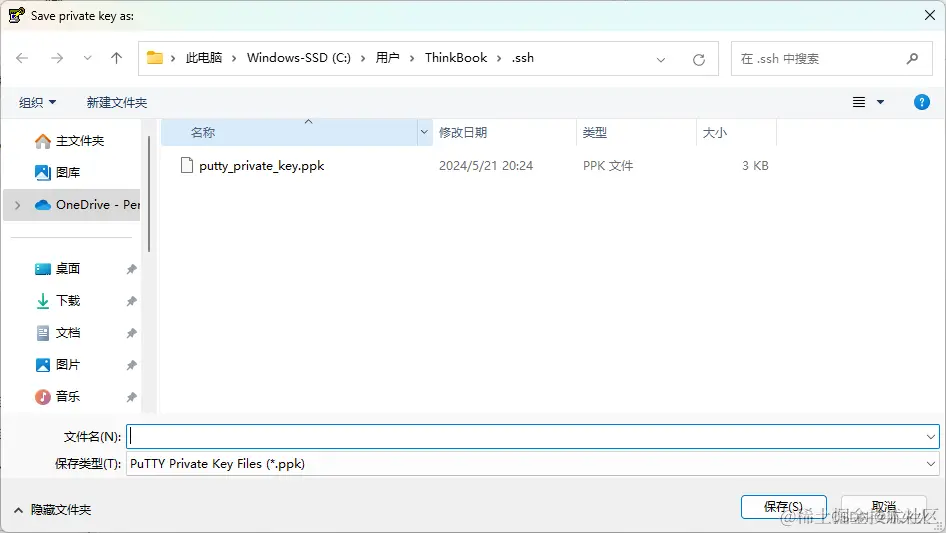Sort by 类型 column header
946x533 pixels.
pos(636,133)
